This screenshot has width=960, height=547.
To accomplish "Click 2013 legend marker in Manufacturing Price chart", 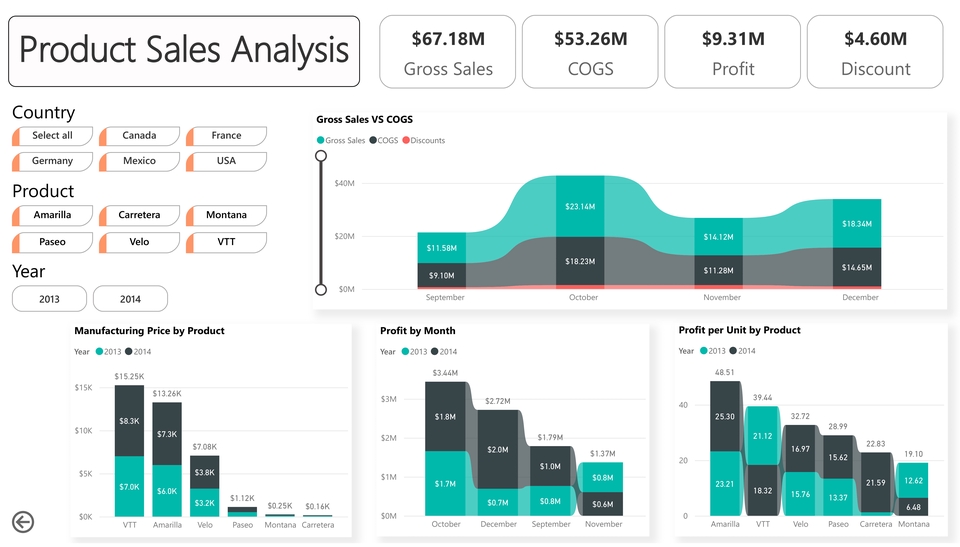I will 99,352.
